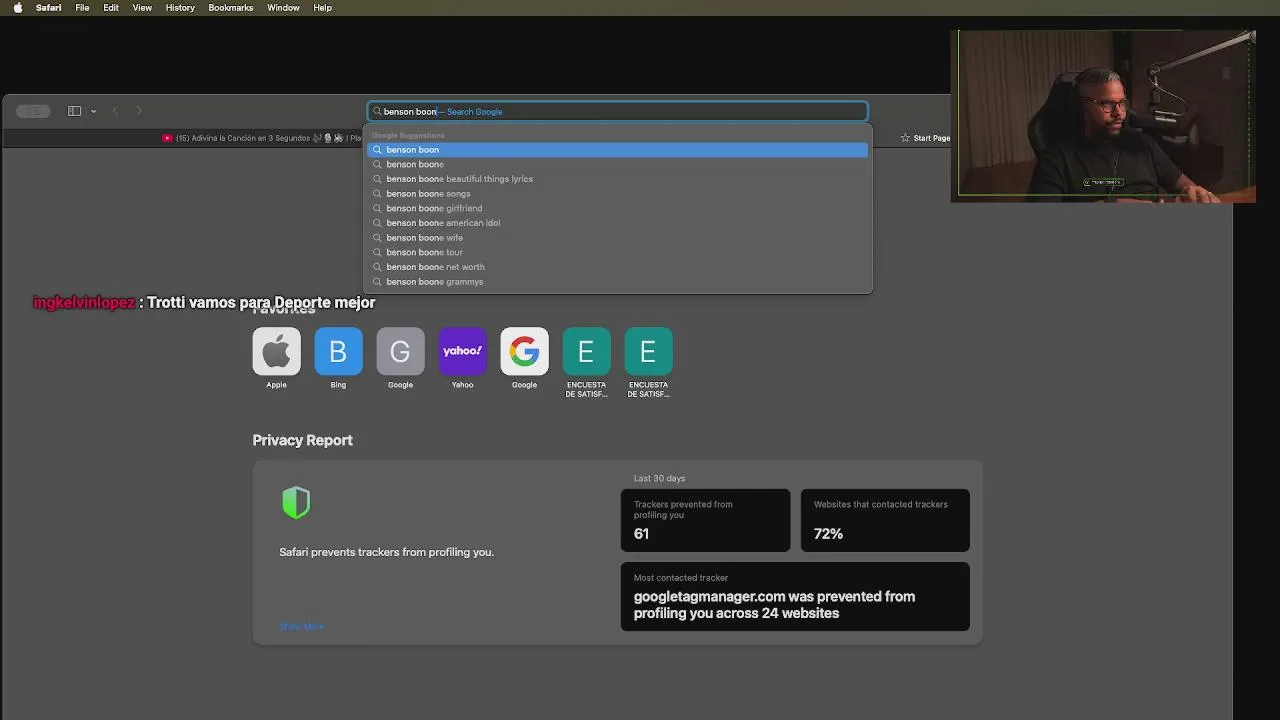Screen dimensions: 1280x720
Task: Open the Help menu
Action: (322, 8)
